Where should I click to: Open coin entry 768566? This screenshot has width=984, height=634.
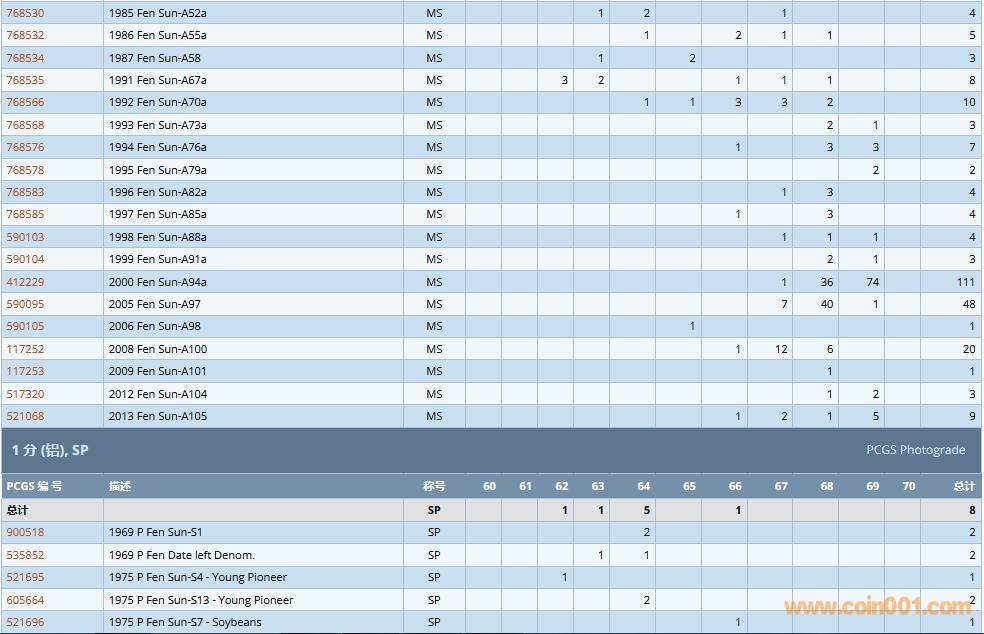click(x=25, y=102)
